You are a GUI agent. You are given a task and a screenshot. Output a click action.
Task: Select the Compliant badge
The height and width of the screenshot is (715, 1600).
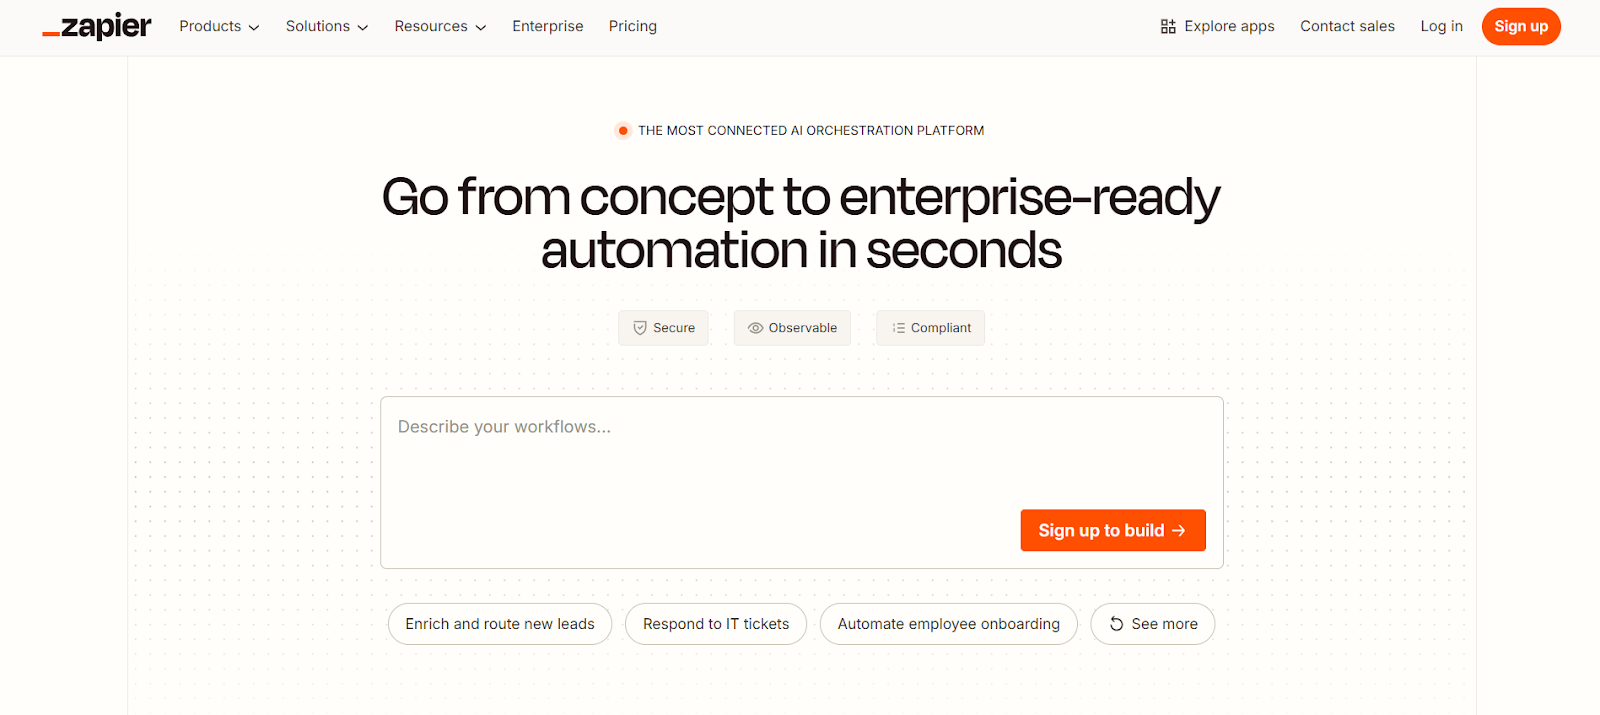pyautogui.click(x=930, y=327)
